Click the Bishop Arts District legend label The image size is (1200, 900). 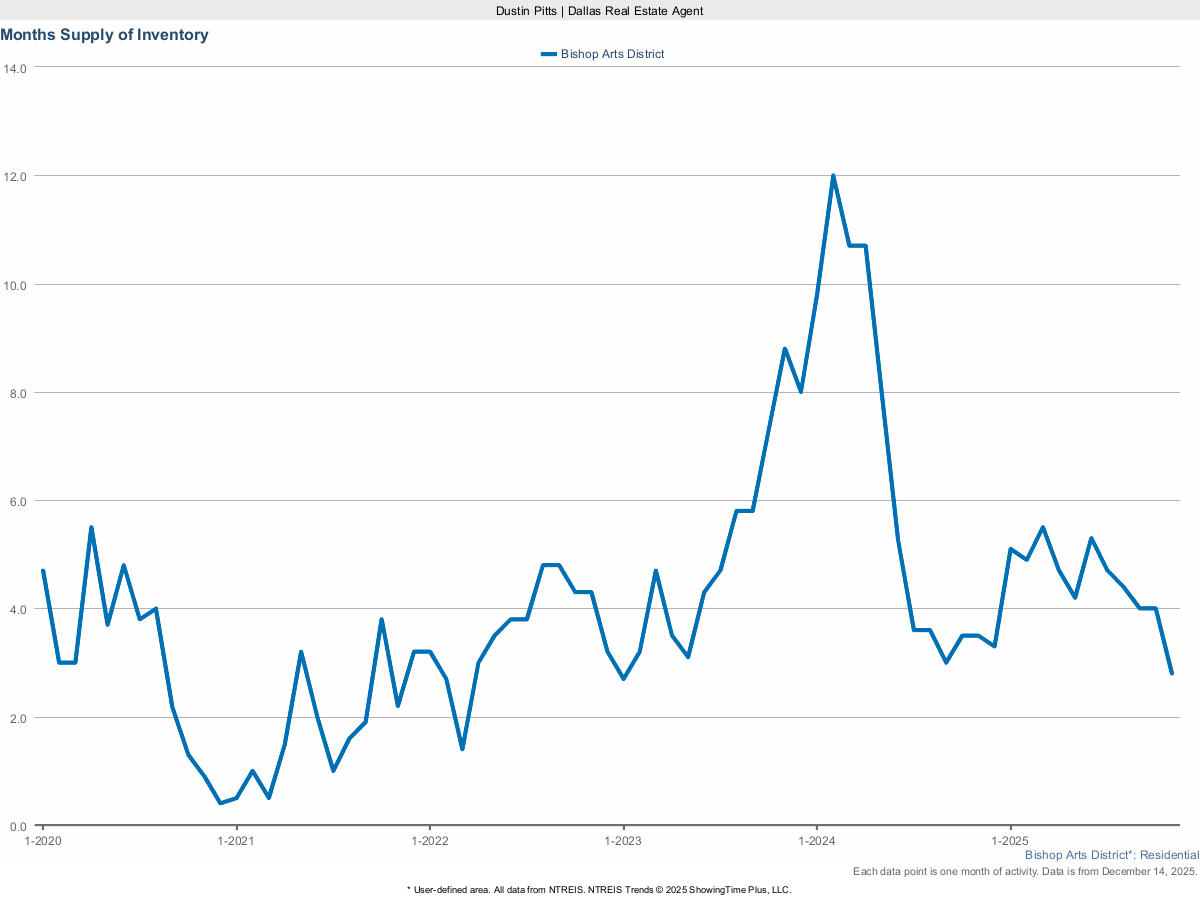(612, 54)
